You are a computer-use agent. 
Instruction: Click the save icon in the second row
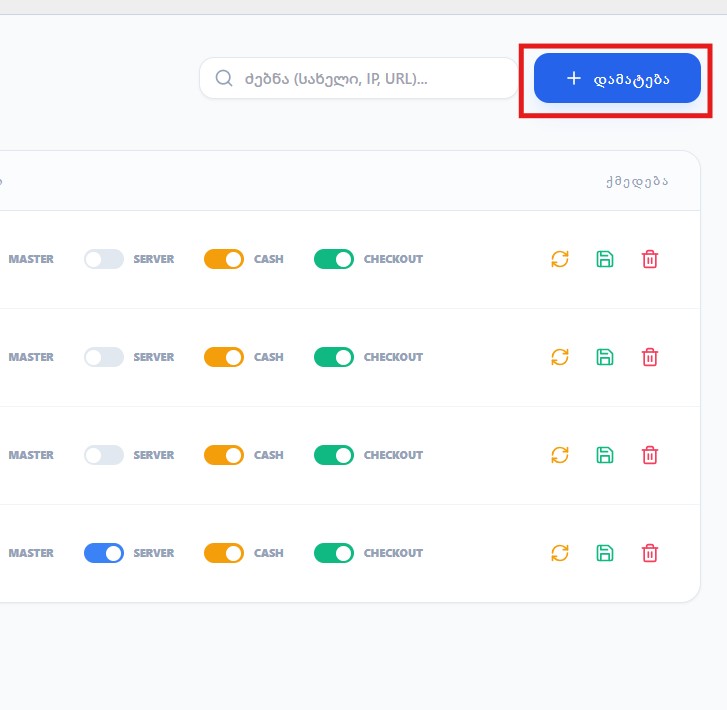[605, 357]
